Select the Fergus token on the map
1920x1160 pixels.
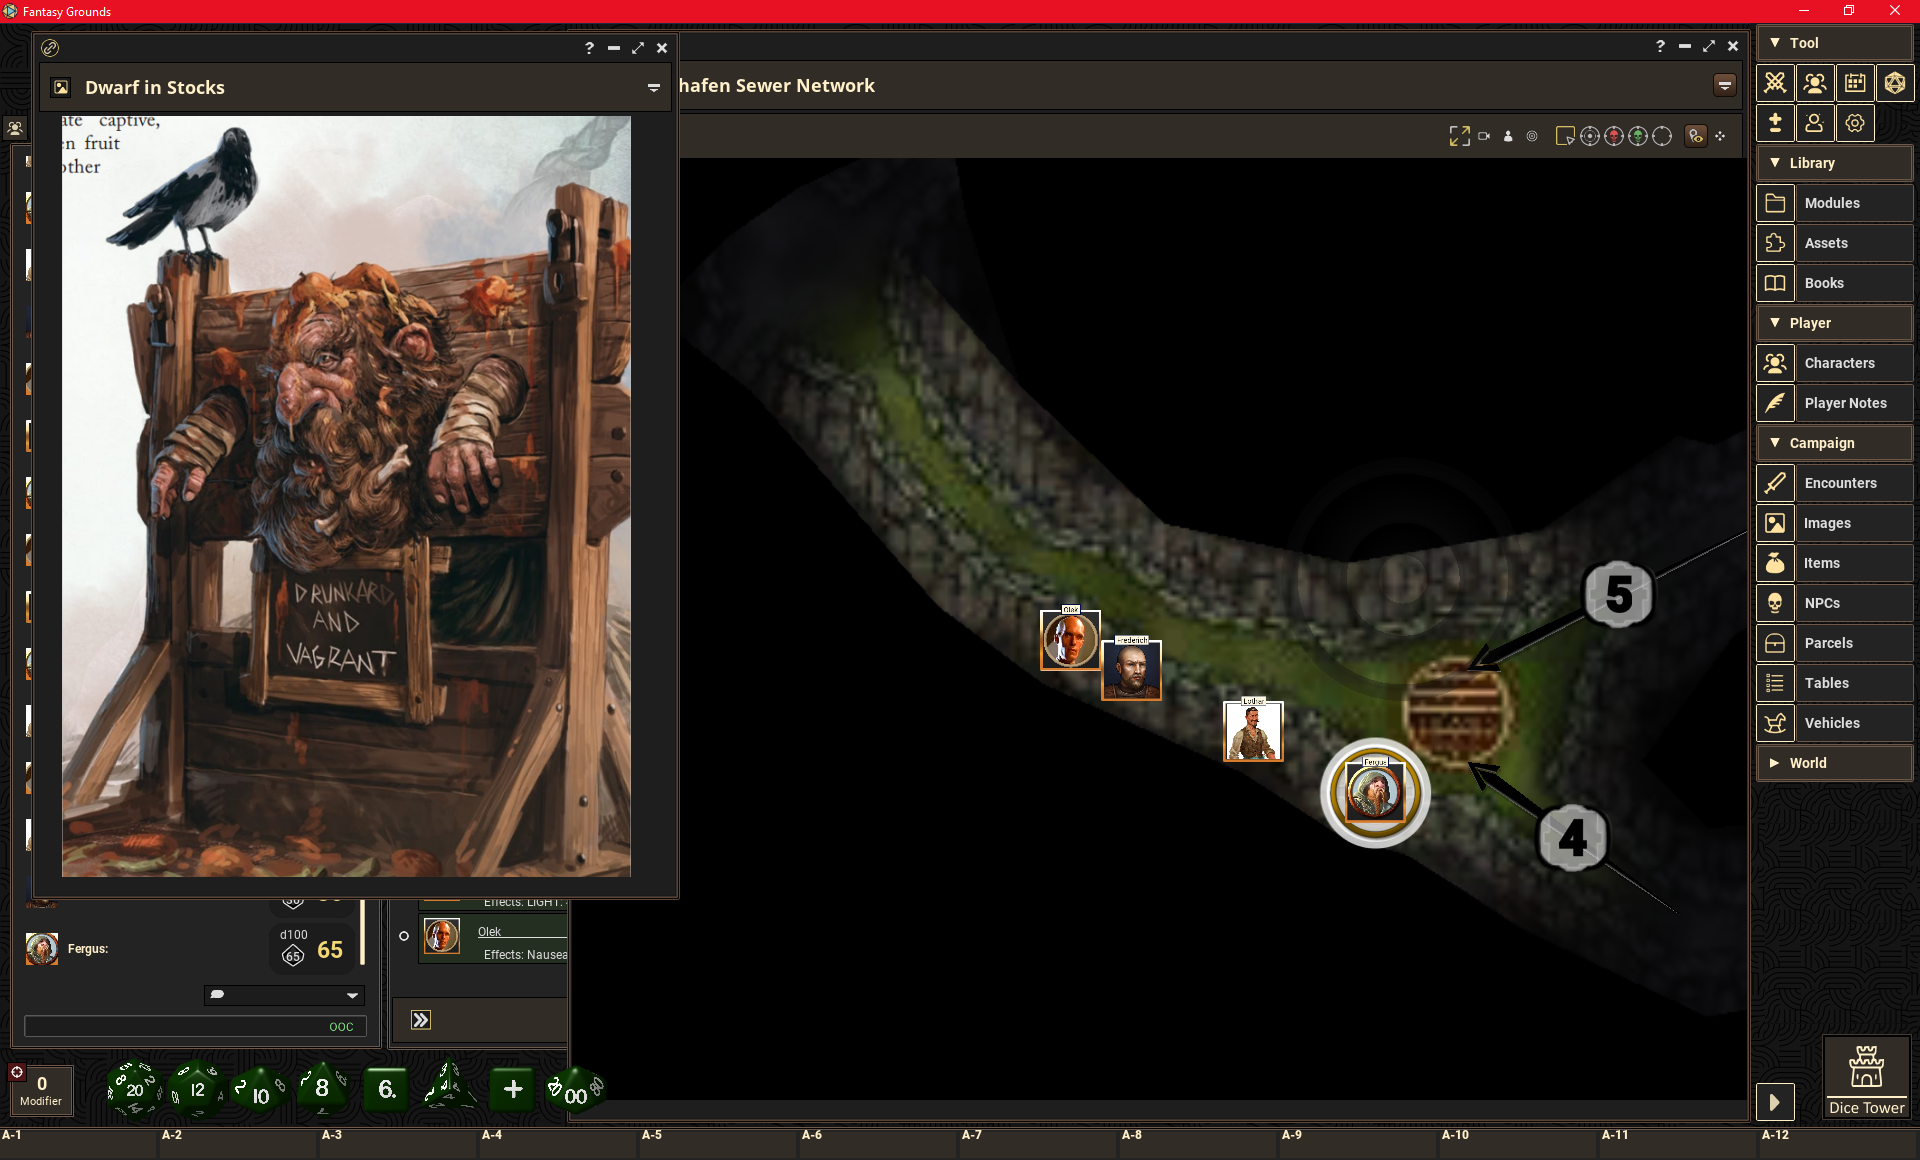[x=1375, y=793]
